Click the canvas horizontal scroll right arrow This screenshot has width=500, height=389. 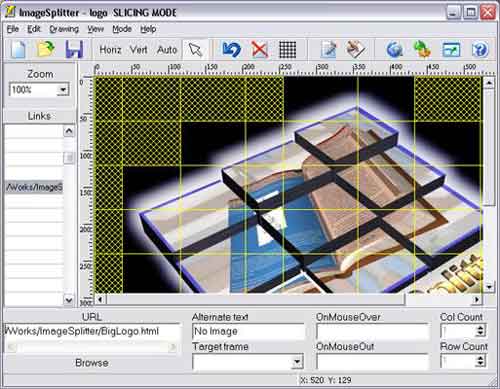pyautogui.click(x=477, y=299)
